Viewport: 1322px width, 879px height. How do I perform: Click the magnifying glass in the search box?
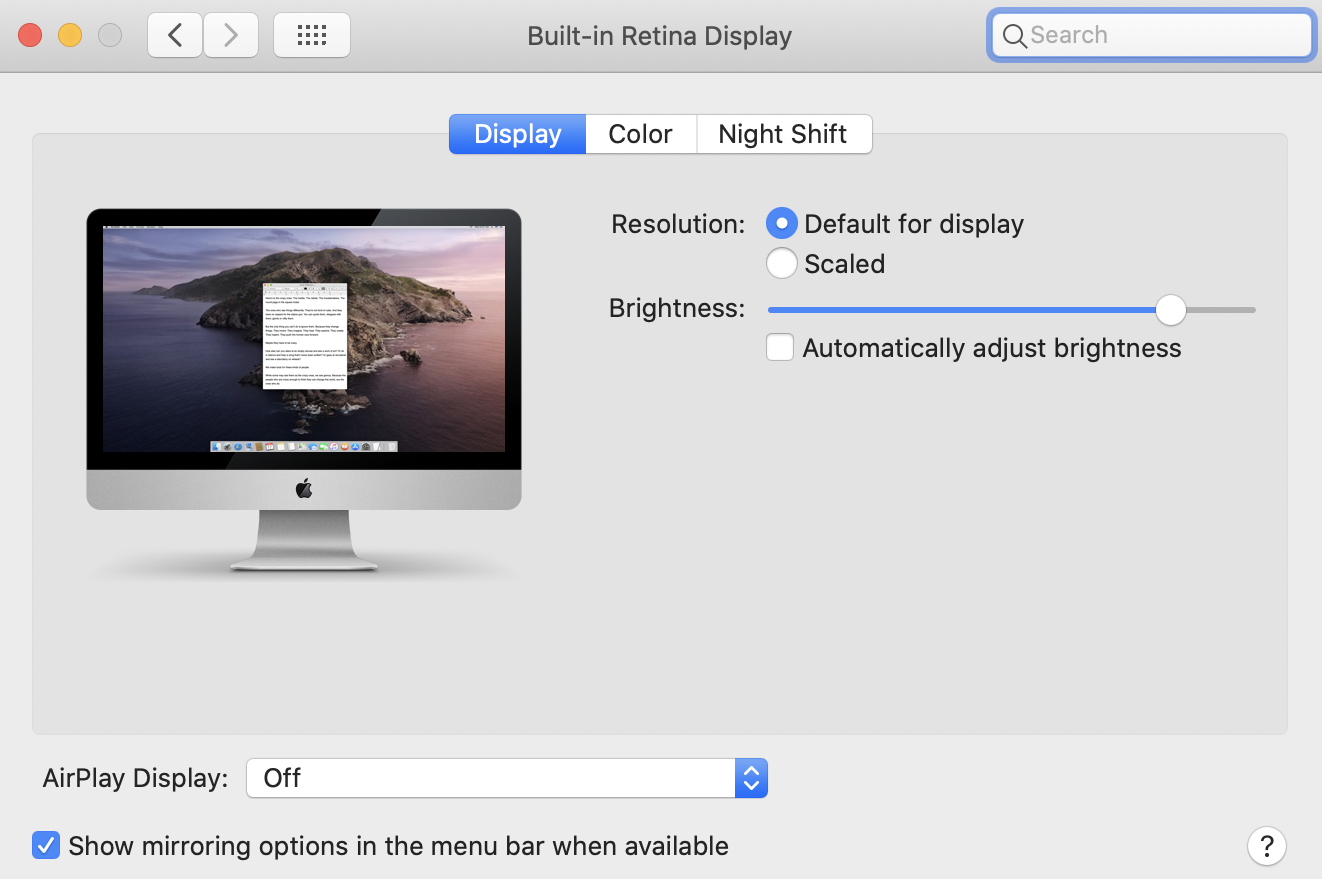click(1014, 36)
